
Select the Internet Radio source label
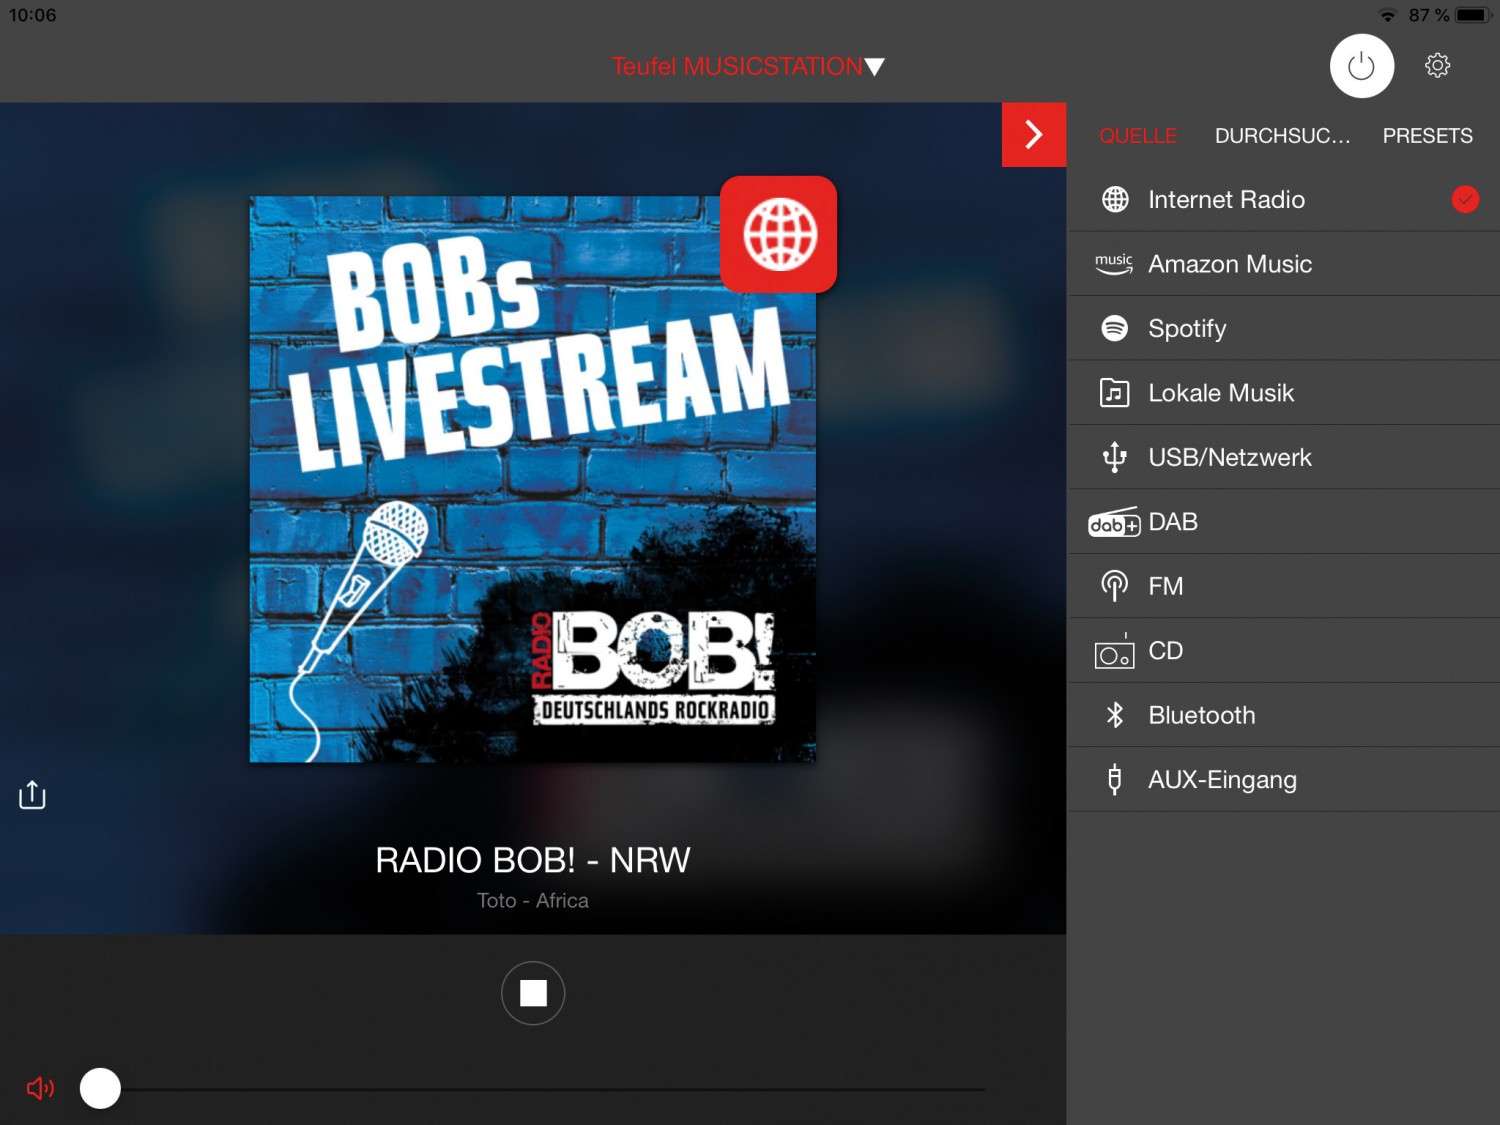click(x=1226, y=200)
